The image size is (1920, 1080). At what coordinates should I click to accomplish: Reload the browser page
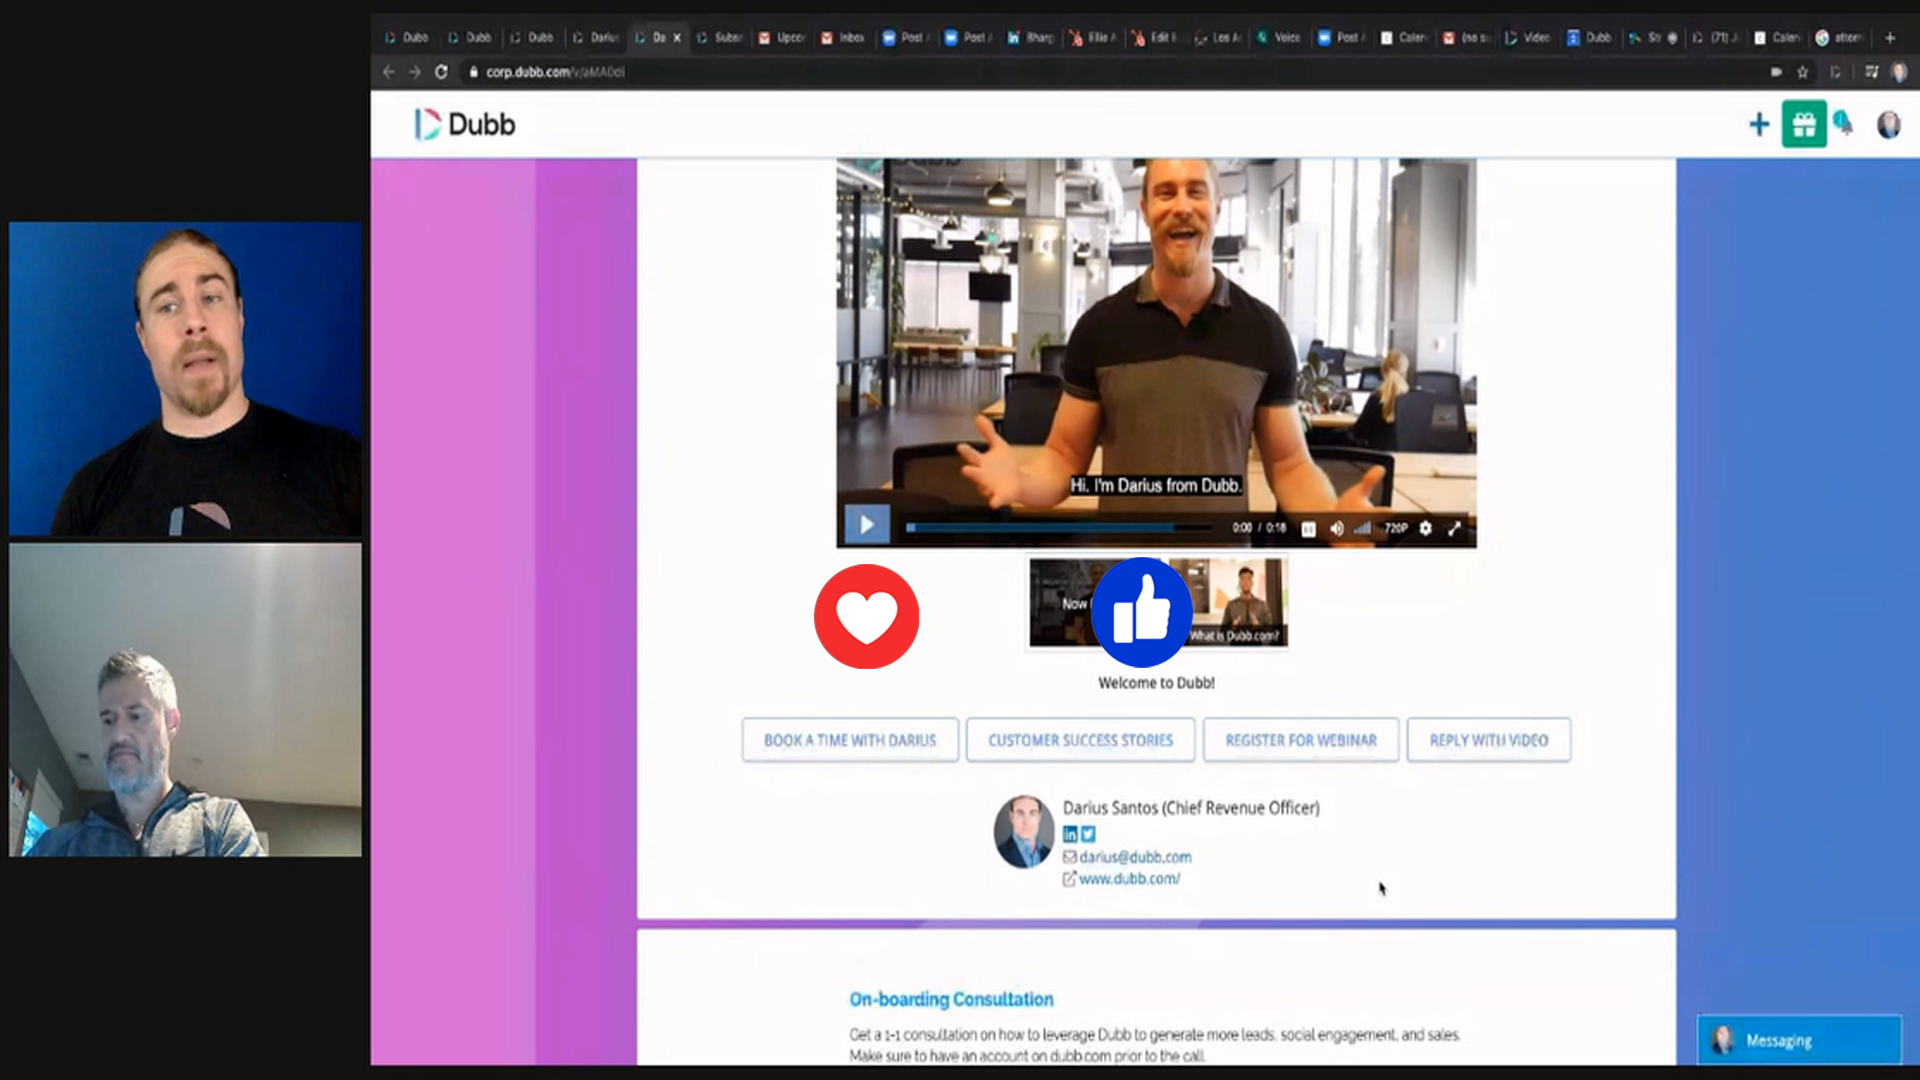click(x=441, y=72)
